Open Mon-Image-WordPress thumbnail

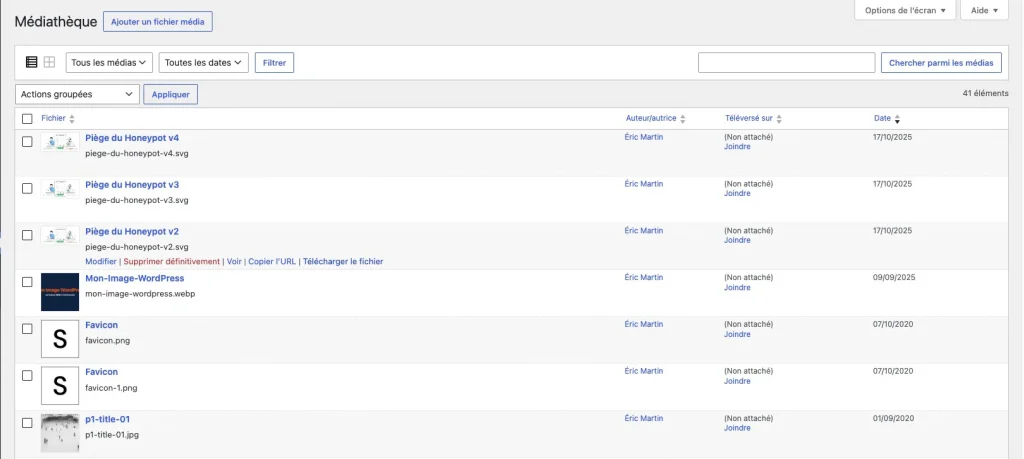[60, 292]
